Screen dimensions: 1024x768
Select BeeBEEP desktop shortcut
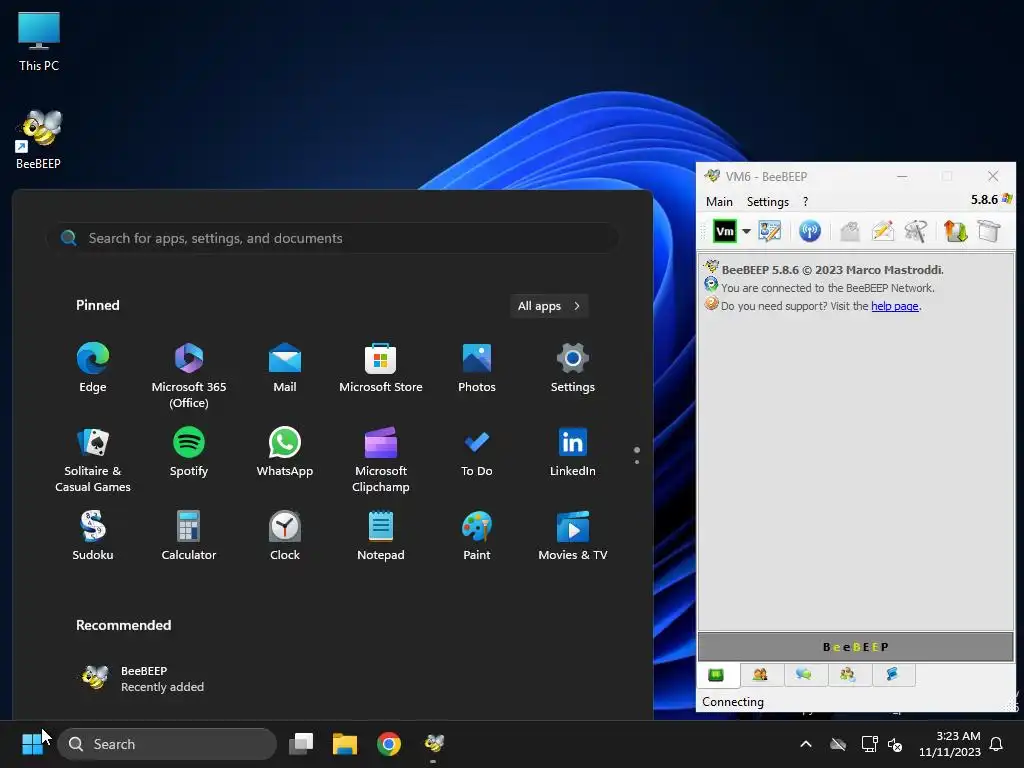[39, 140]
